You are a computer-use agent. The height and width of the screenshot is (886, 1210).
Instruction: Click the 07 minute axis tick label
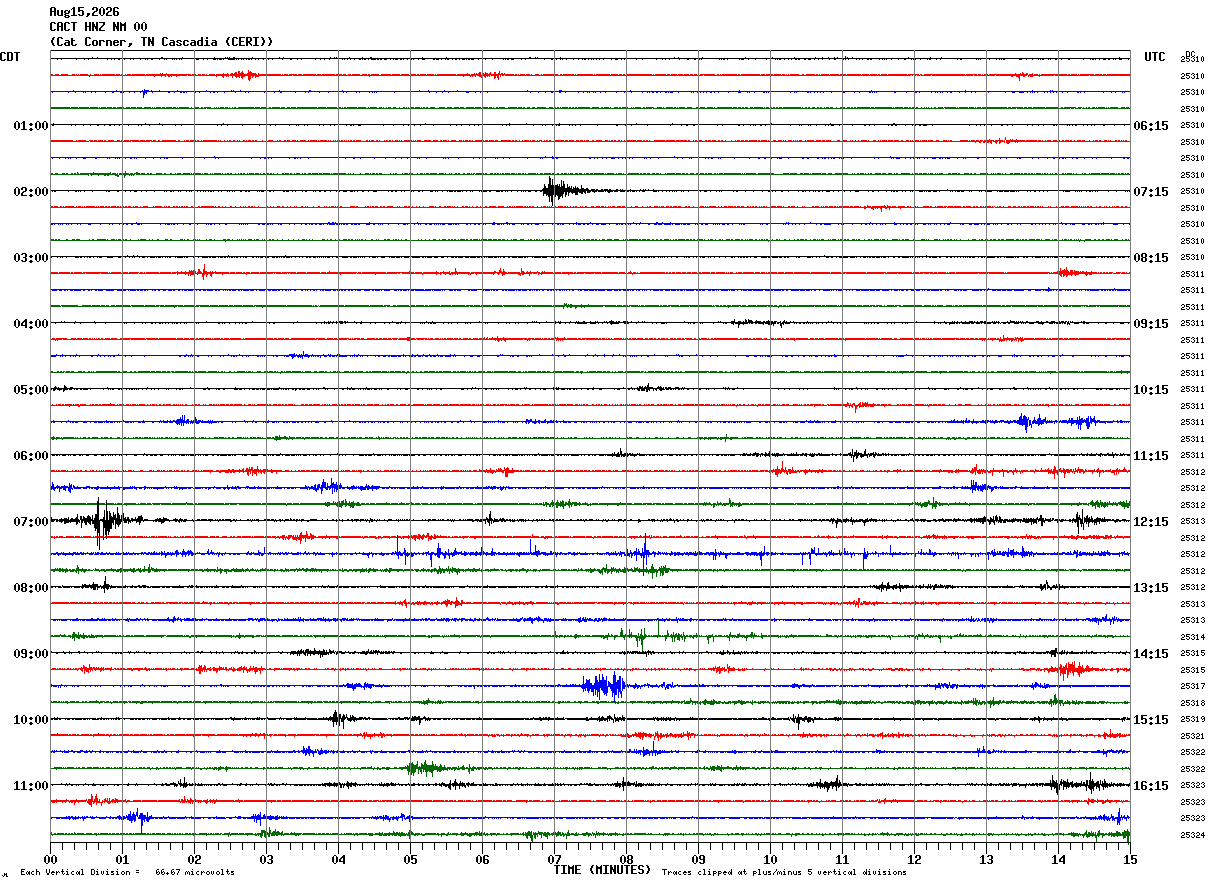pyautogui.click(x=554, y=859)
